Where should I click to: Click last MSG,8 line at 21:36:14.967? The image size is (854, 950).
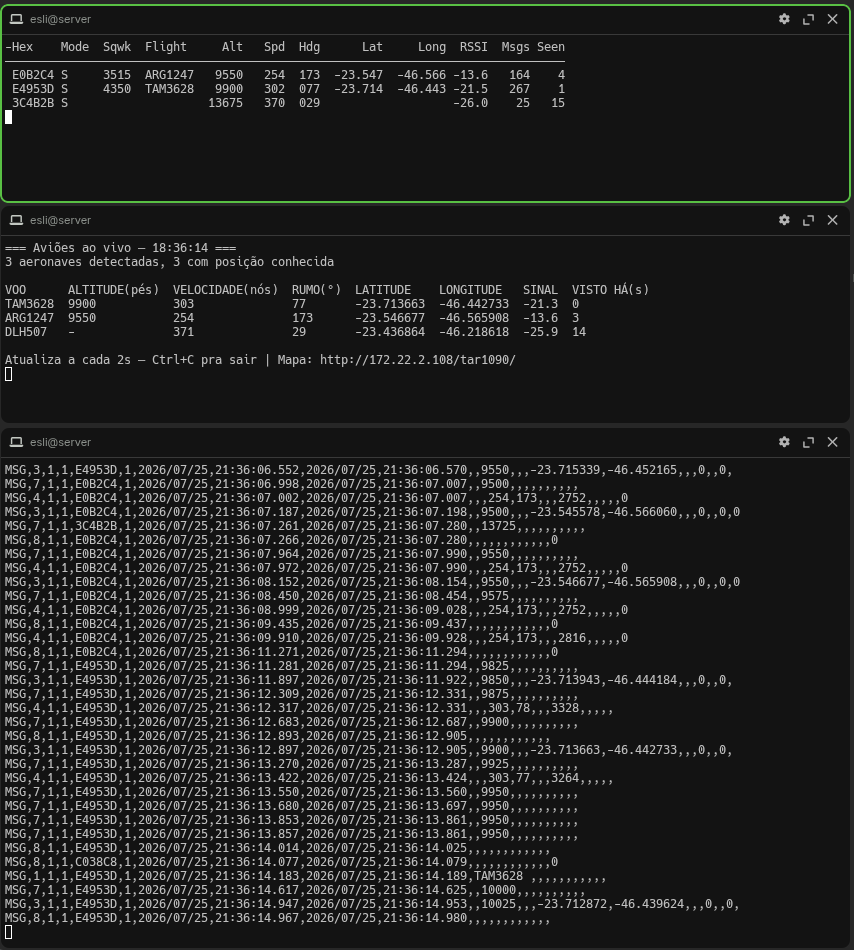click(277, 917)
